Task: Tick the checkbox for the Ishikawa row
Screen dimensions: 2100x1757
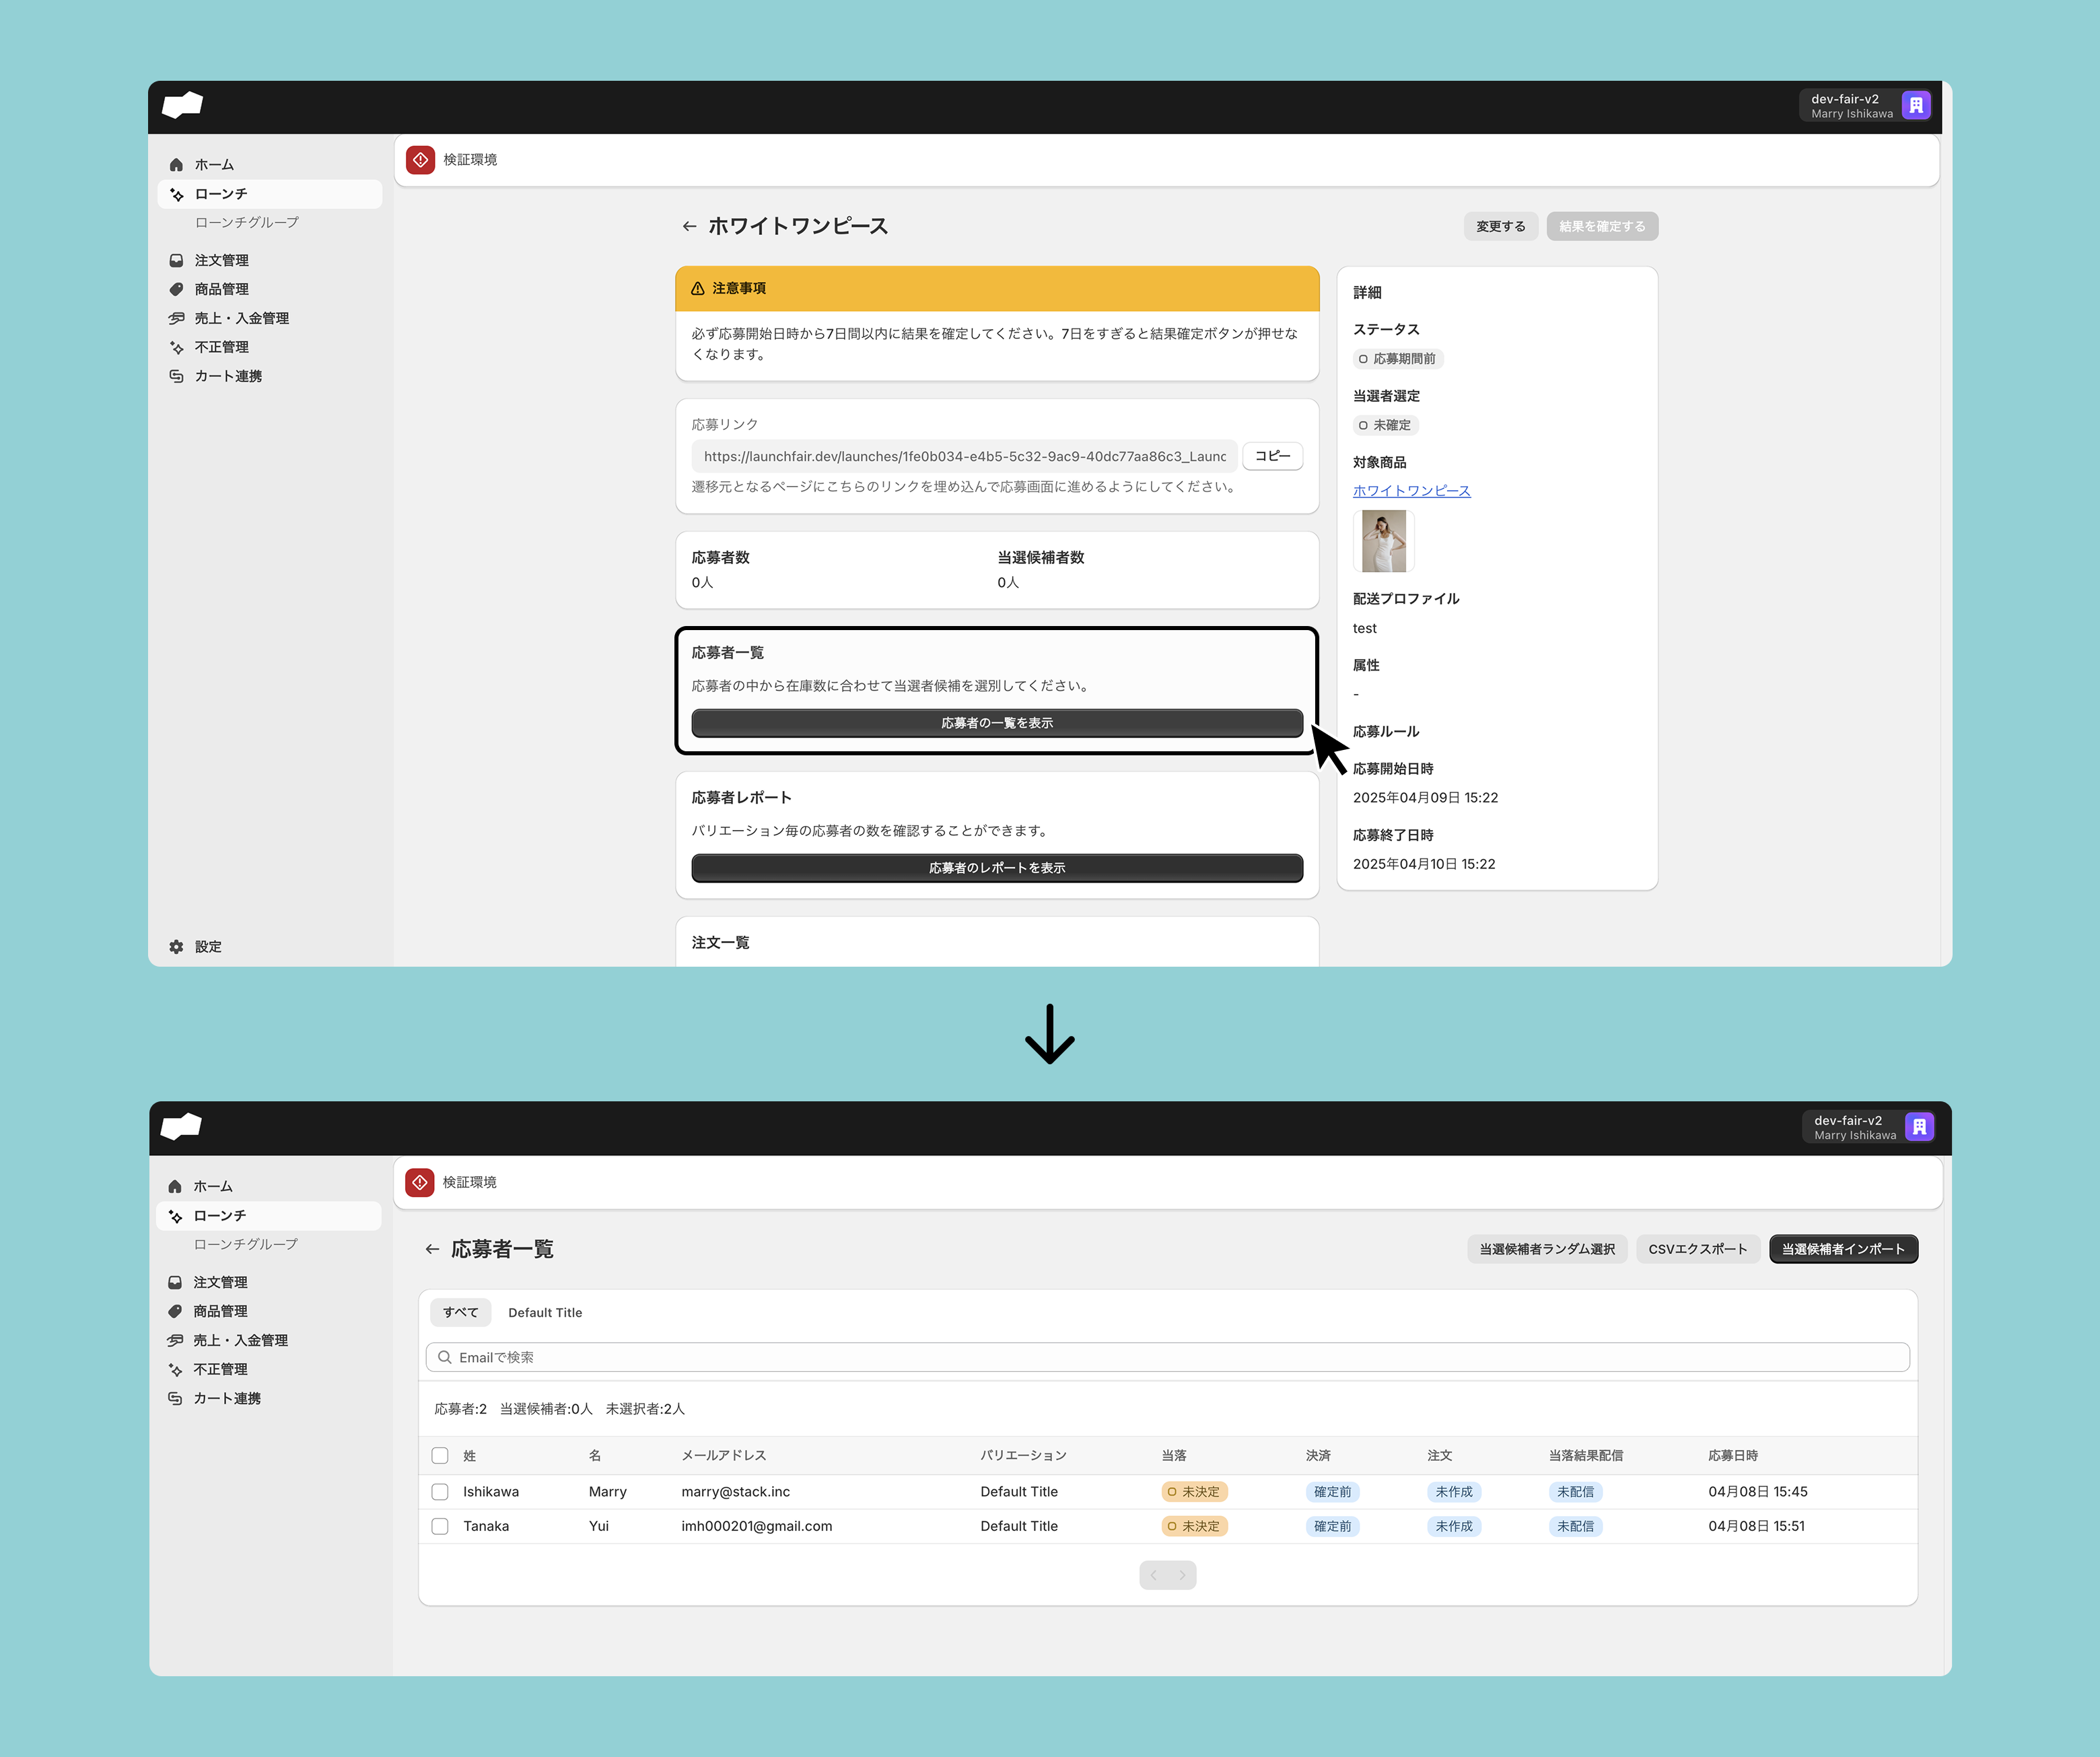Action: click(x=440, y=1491)
